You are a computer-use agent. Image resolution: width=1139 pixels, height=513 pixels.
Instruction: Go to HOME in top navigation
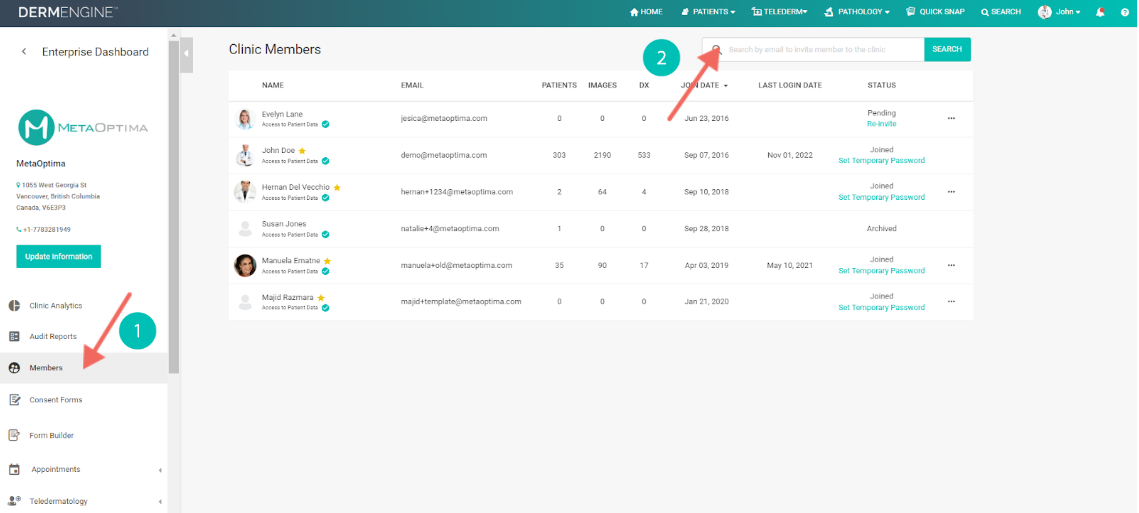coord(646,12)
